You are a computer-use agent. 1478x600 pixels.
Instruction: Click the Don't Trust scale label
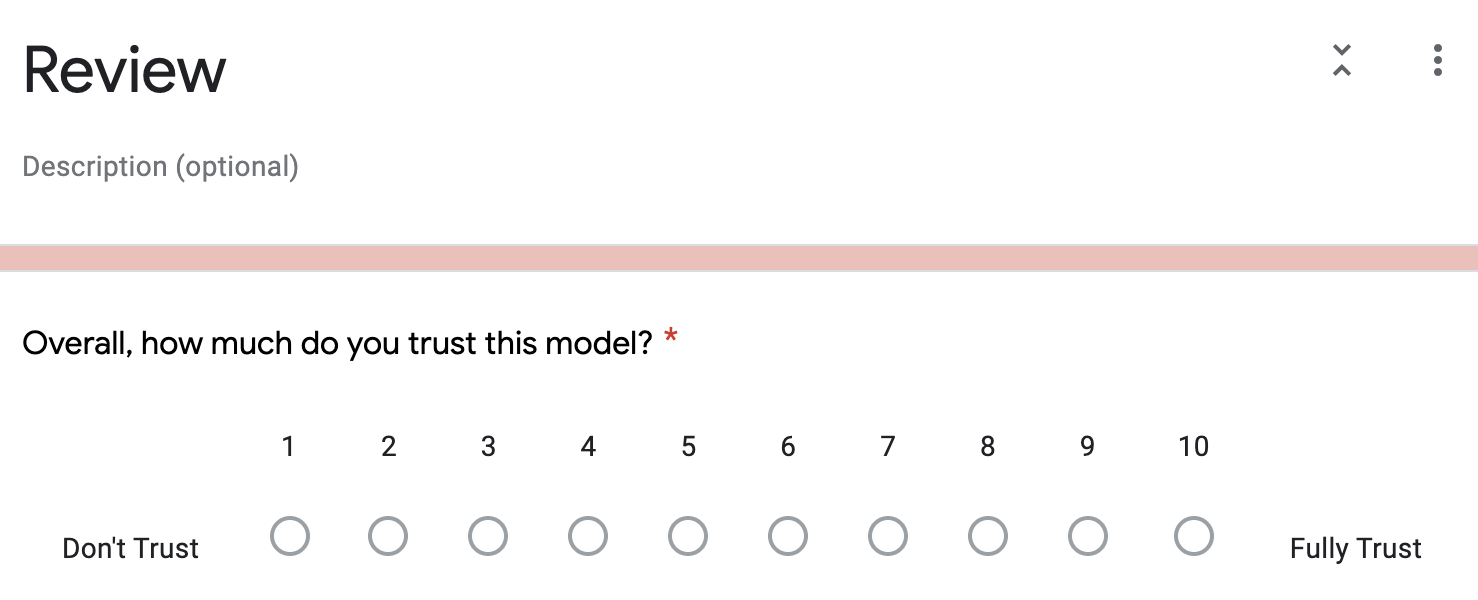pos(131,548)
